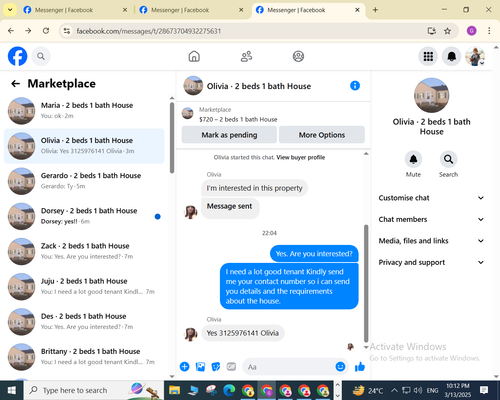The width and height of the screenshot is (500, 400).
Task: Open Windows notification center icon
Action: tap(484, 390)
